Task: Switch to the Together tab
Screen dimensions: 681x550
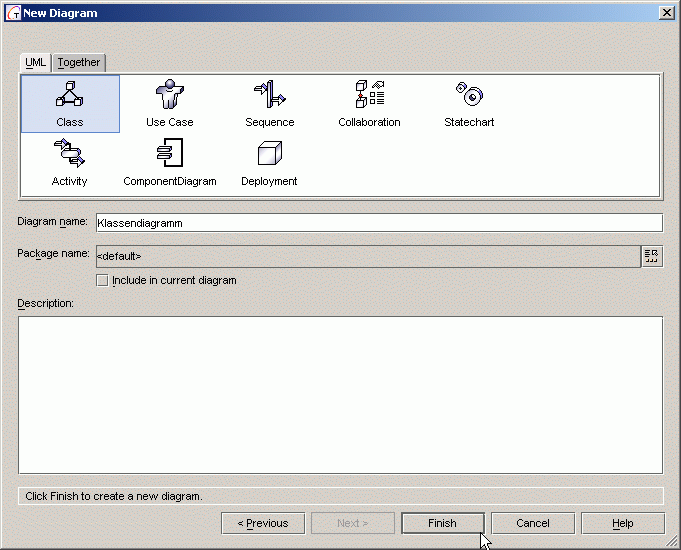Action: pos(79,62)
